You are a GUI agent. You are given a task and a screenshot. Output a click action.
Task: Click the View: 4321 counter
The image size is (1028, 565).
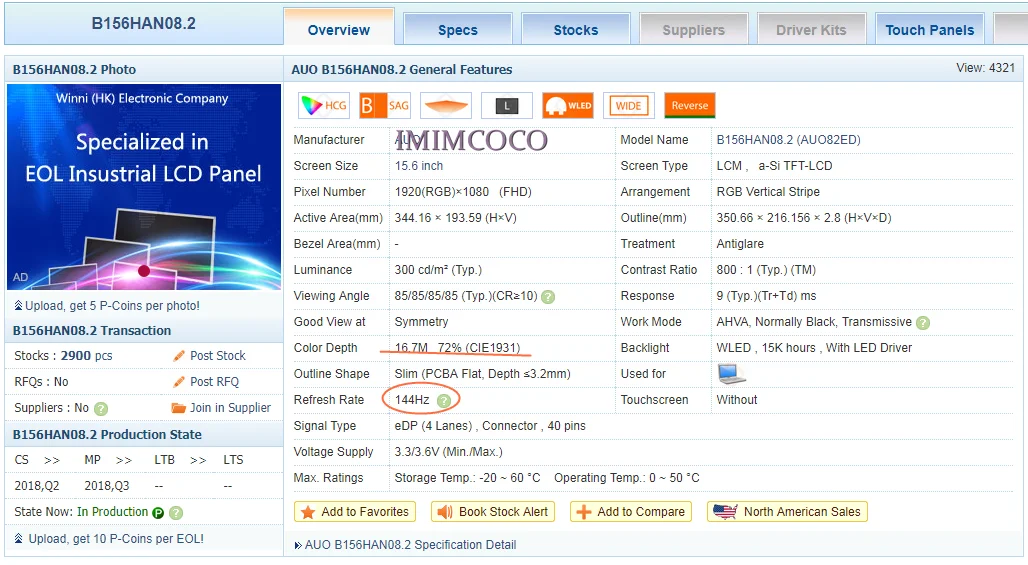click(985, 68)
